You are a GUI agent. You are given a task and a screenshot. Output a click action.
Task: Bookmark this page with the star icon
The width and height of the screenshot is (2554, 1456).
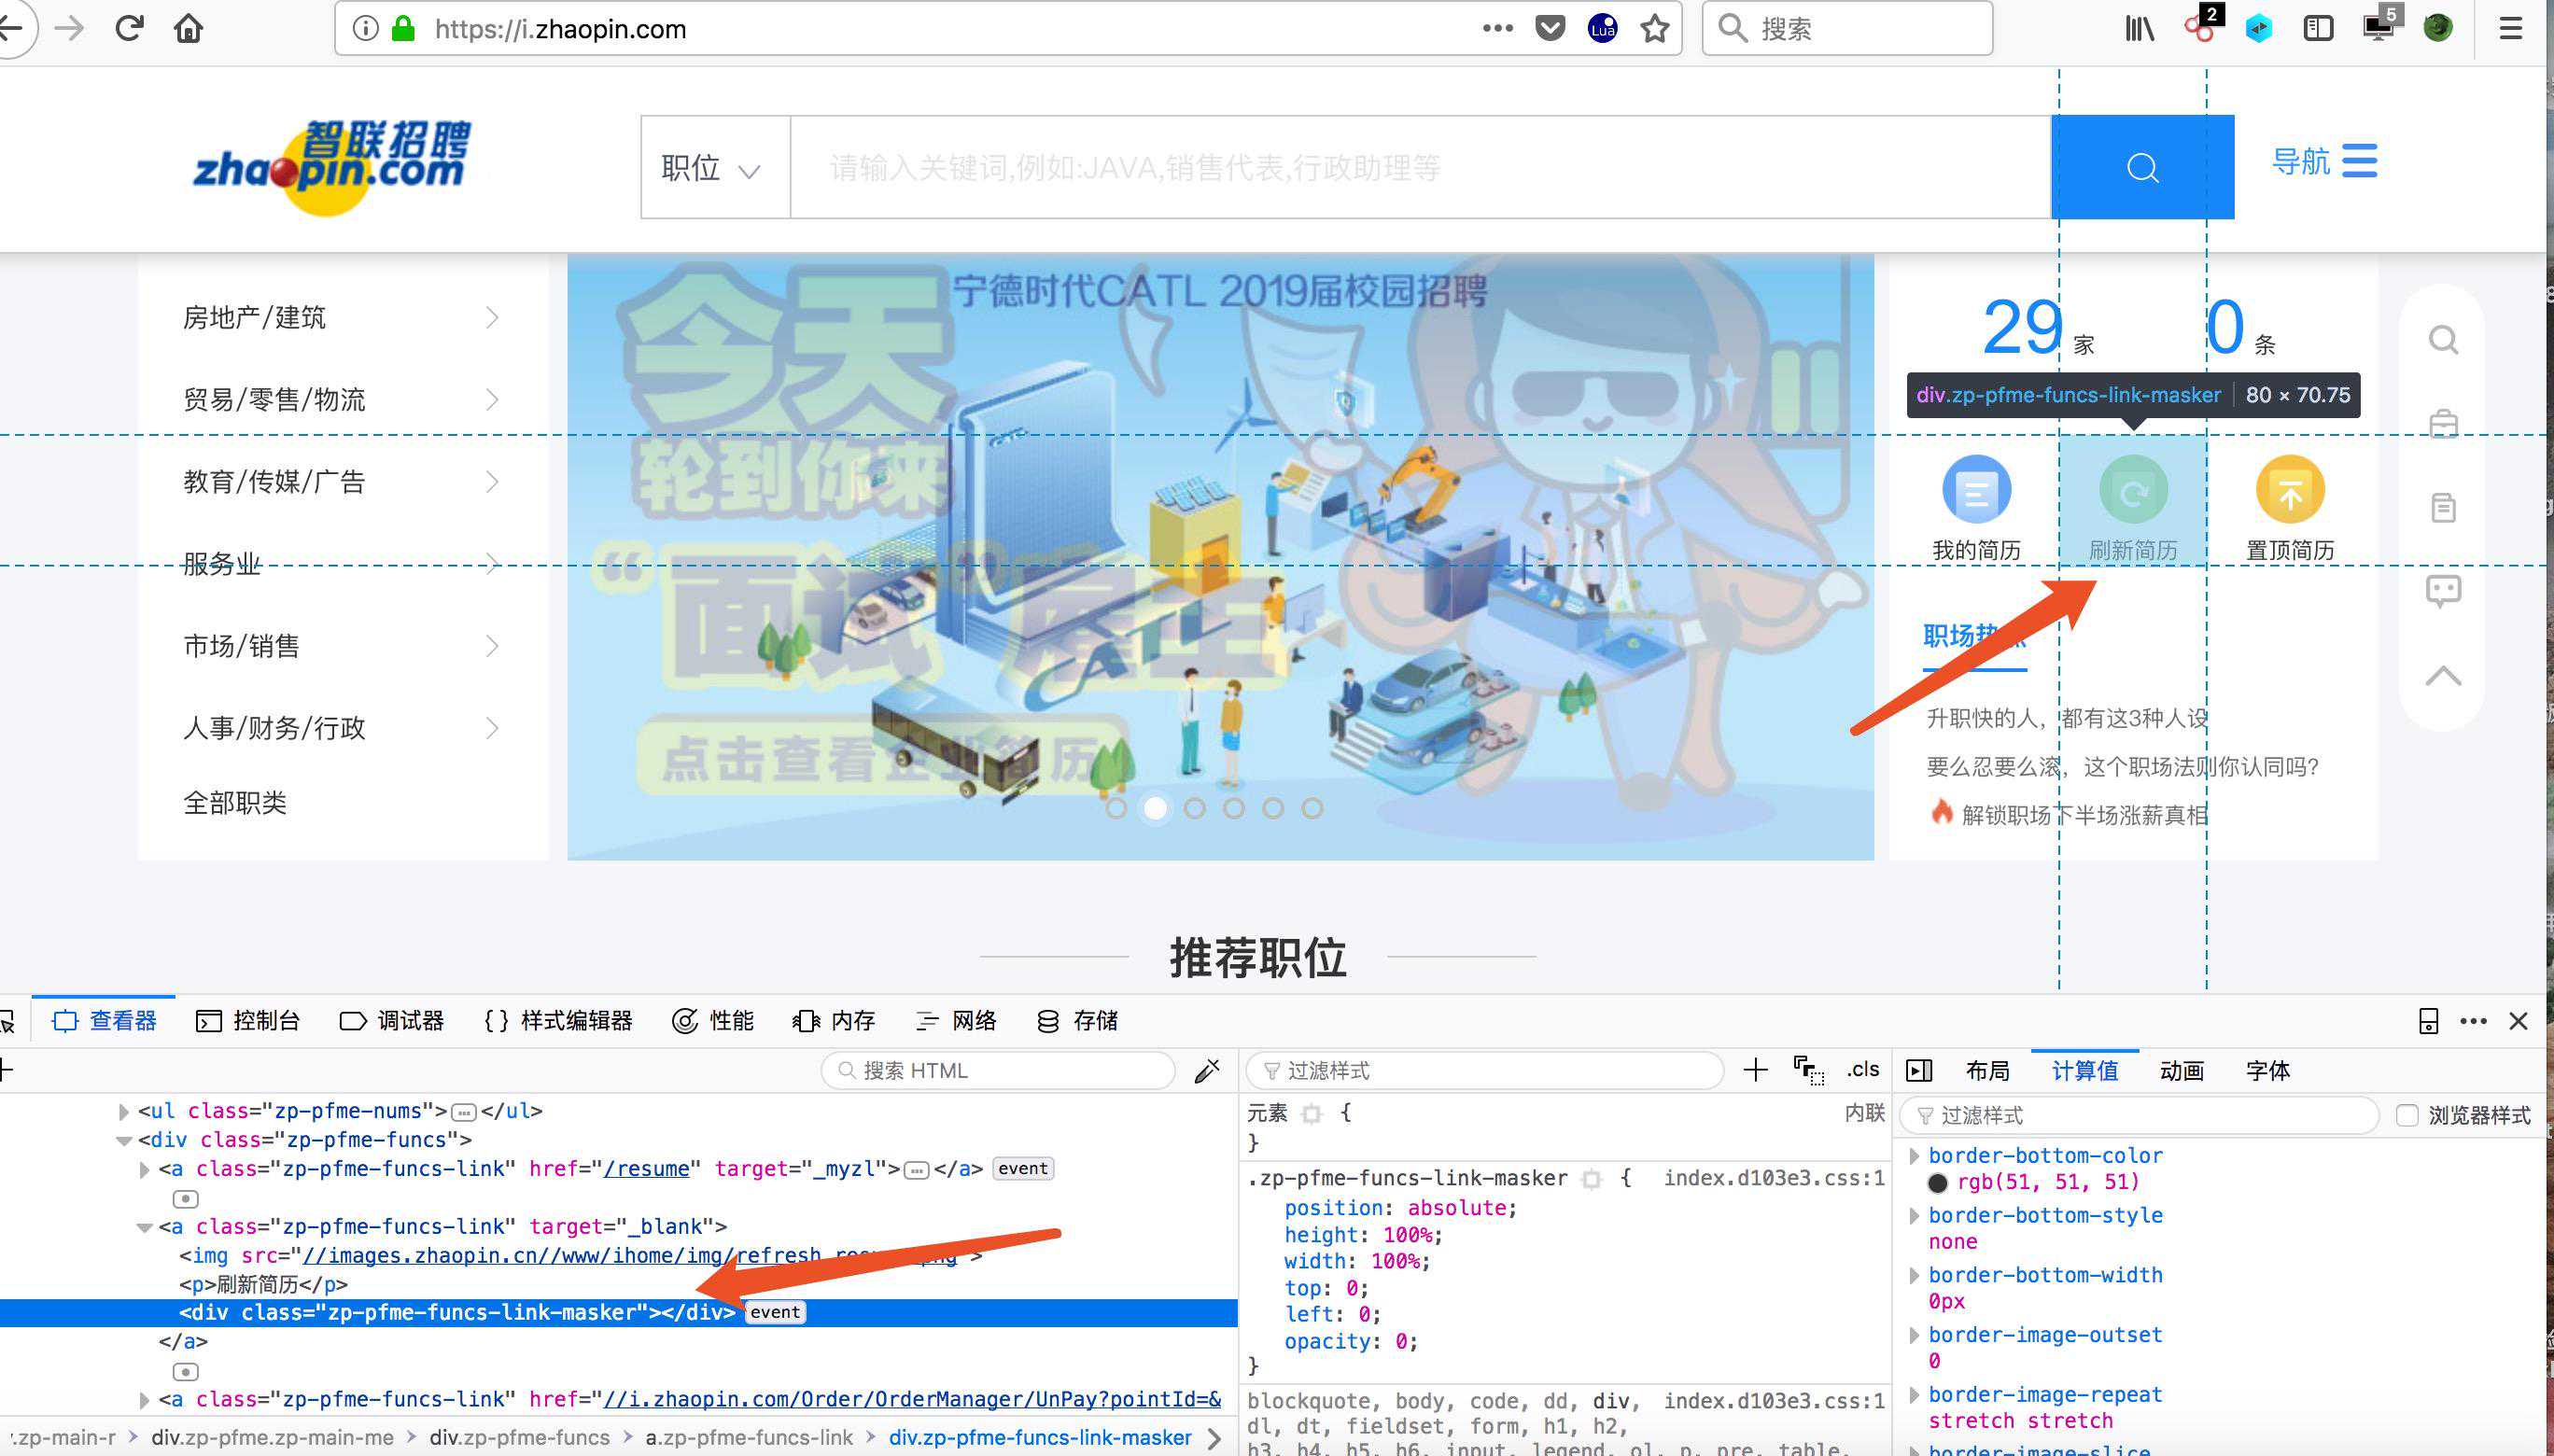(x=1655, y=29)
